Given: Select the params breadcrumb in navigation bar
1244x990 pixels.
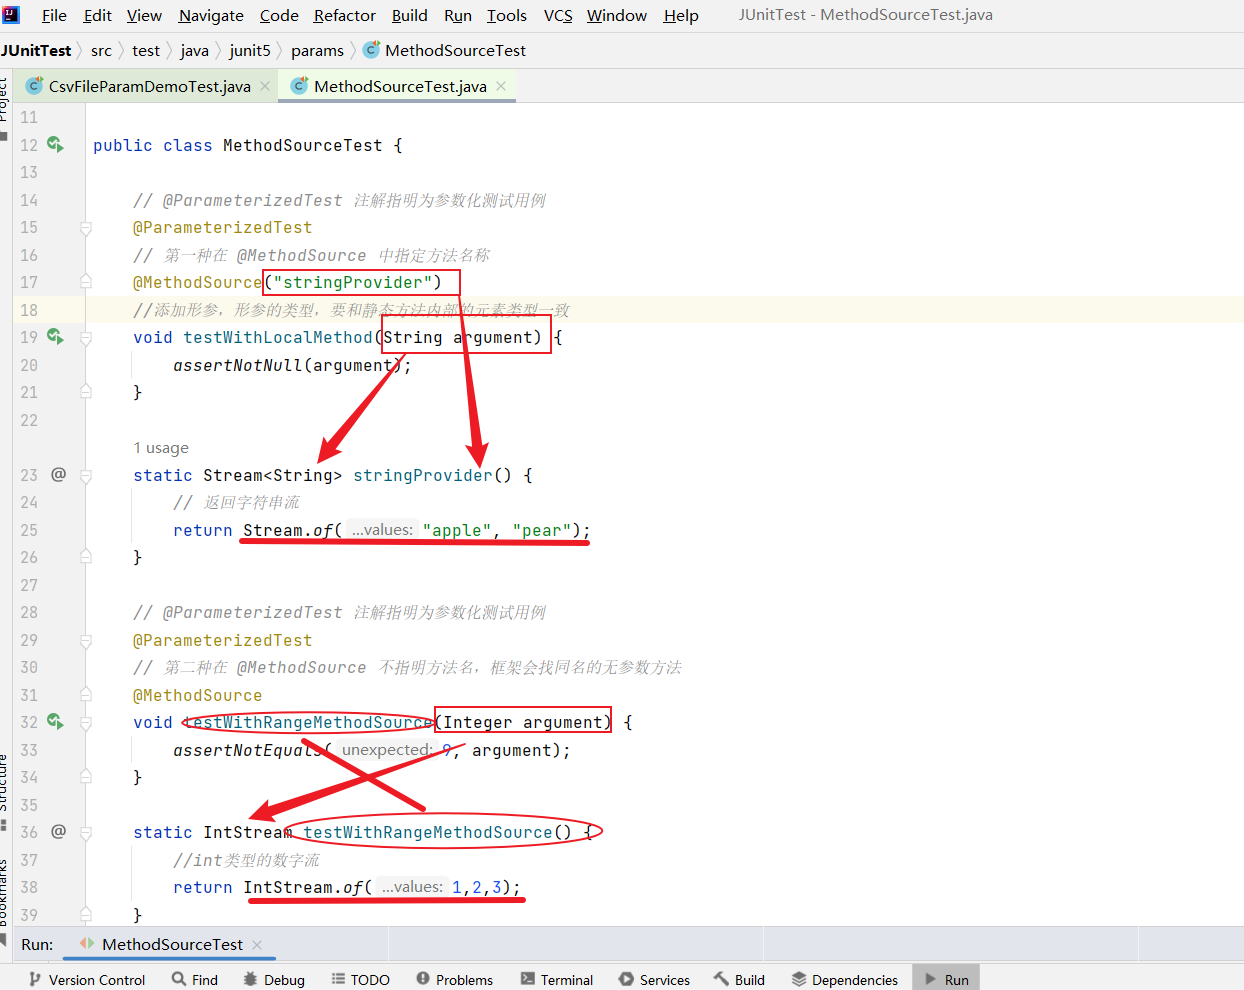Looking at the screenshot, I should (x=317, y=50).
